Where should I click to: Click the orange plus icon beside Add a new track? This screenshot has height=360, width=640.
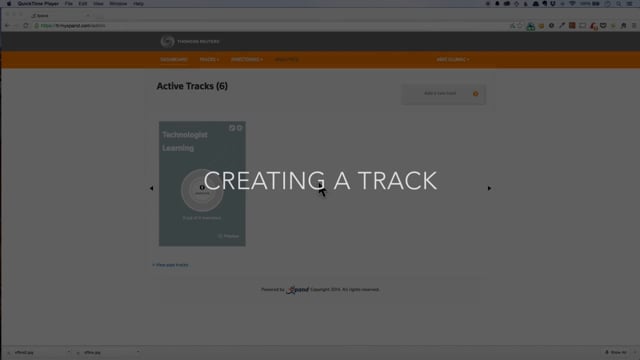pos(476,94)
